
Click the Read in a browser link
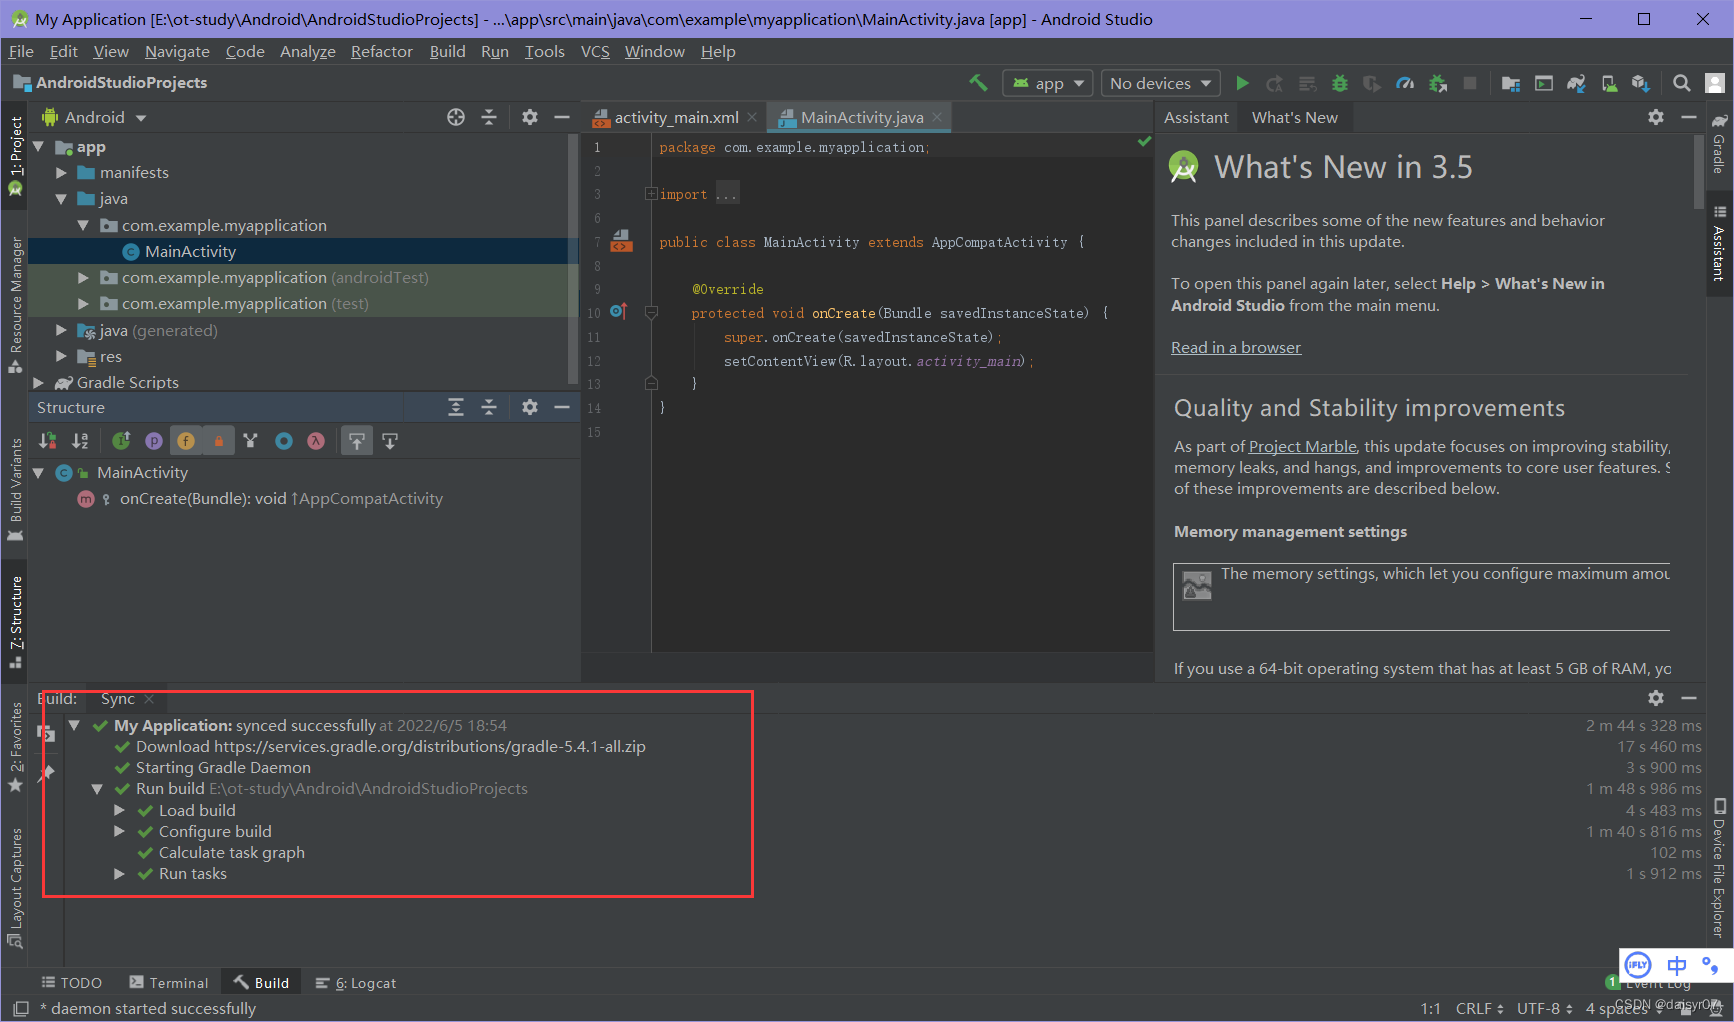tap(1236, 347)
